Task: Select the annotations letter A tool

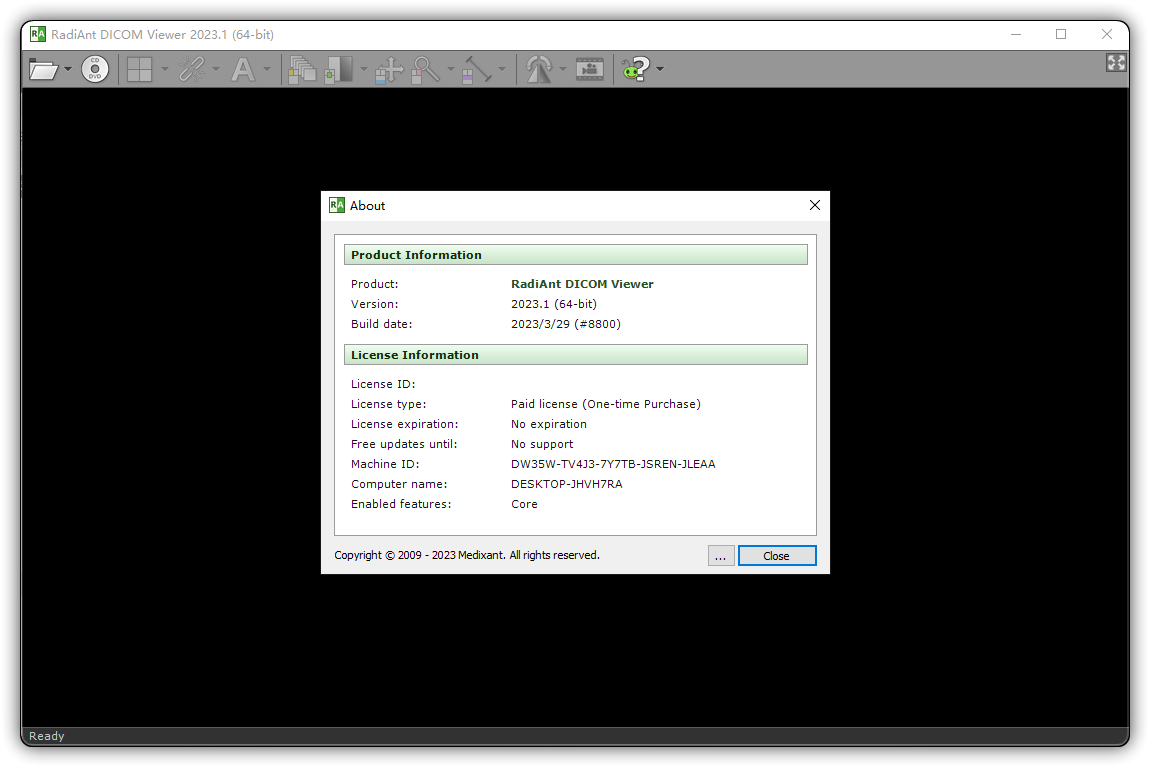Action: click(243, 70)
